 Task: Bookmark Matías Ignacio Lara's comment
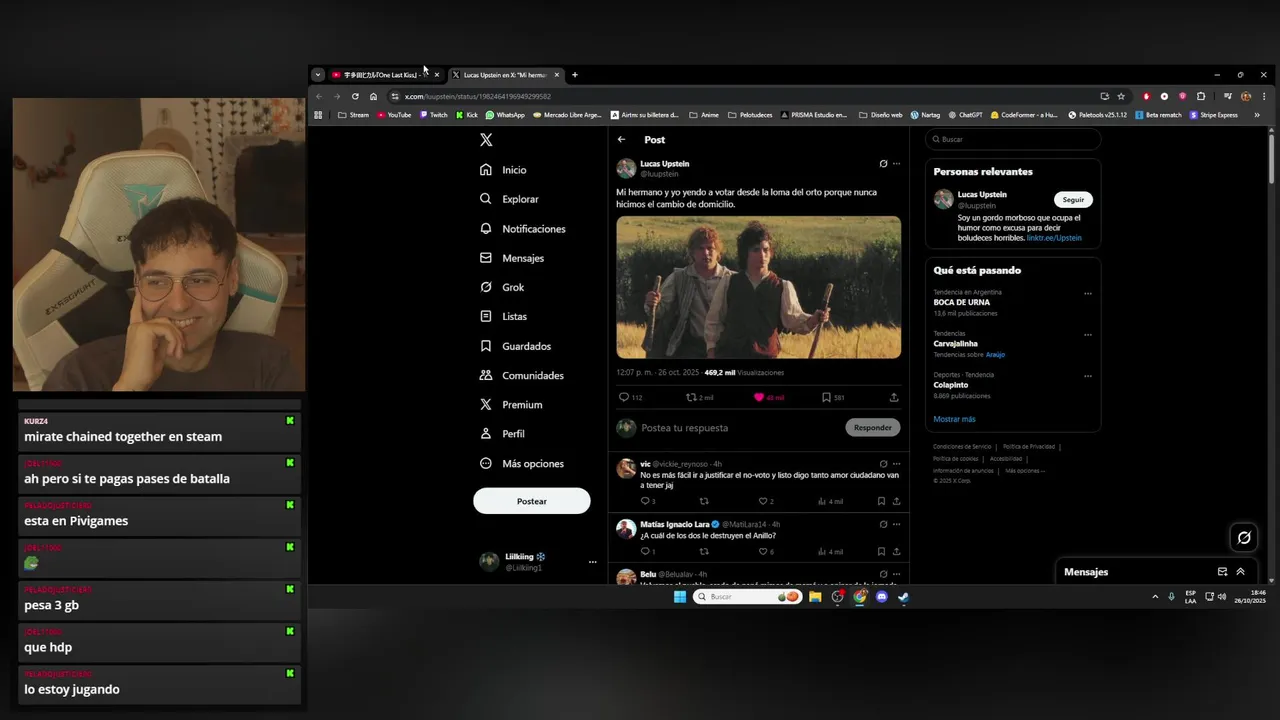pyautogui.click(x=881, y=552)
